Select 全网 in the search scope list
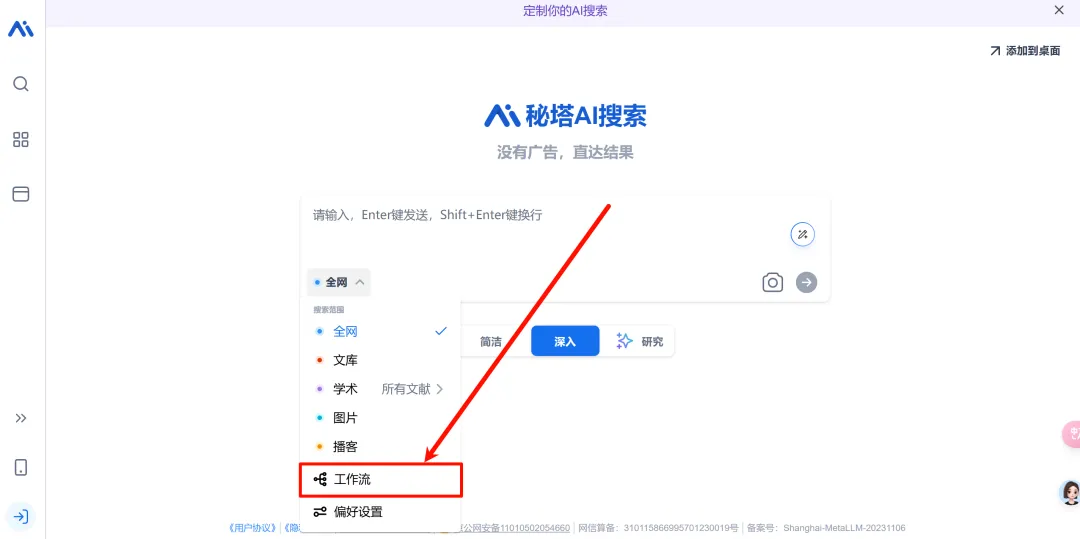 click(x=381, y=331)
